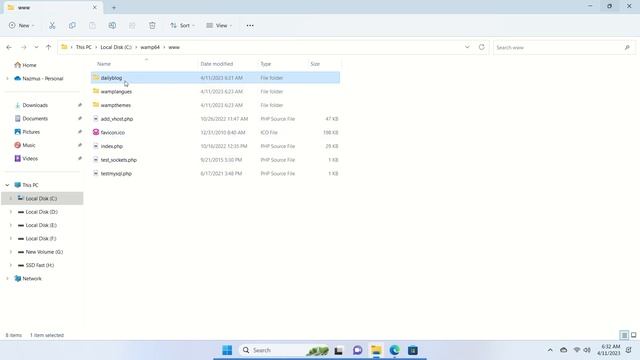Expand the SSD Fast (H:) node
The height and width of the screenshot is (360, 640).
point(11,265)
